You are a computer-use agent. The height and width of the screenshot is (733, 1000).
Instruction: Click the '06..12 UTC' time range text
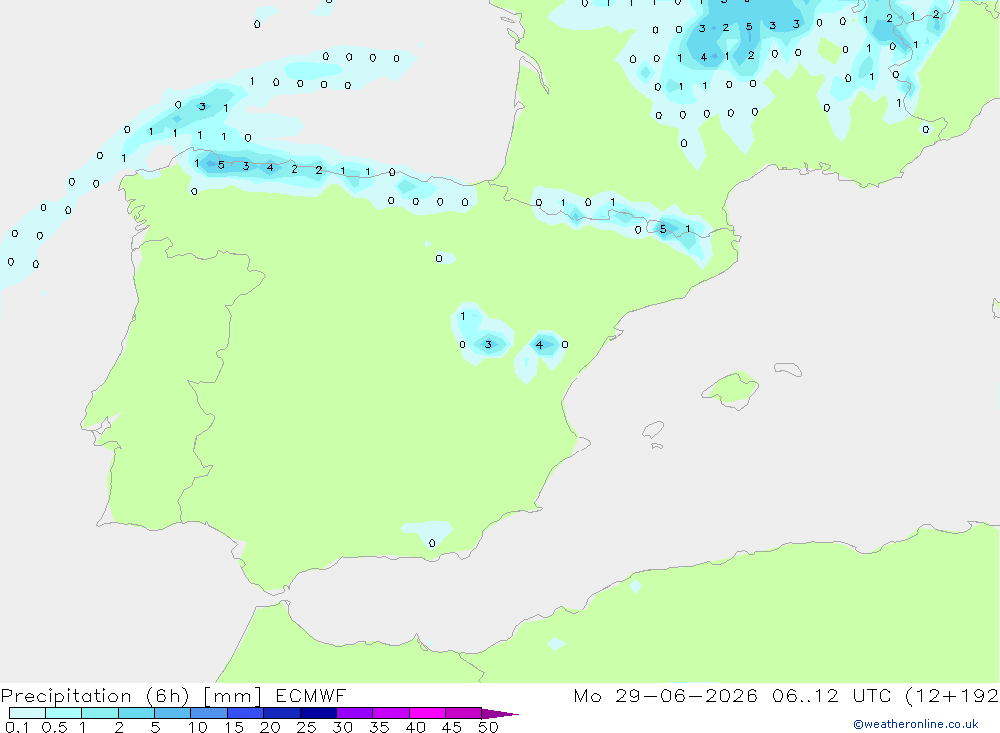[831, 695]
